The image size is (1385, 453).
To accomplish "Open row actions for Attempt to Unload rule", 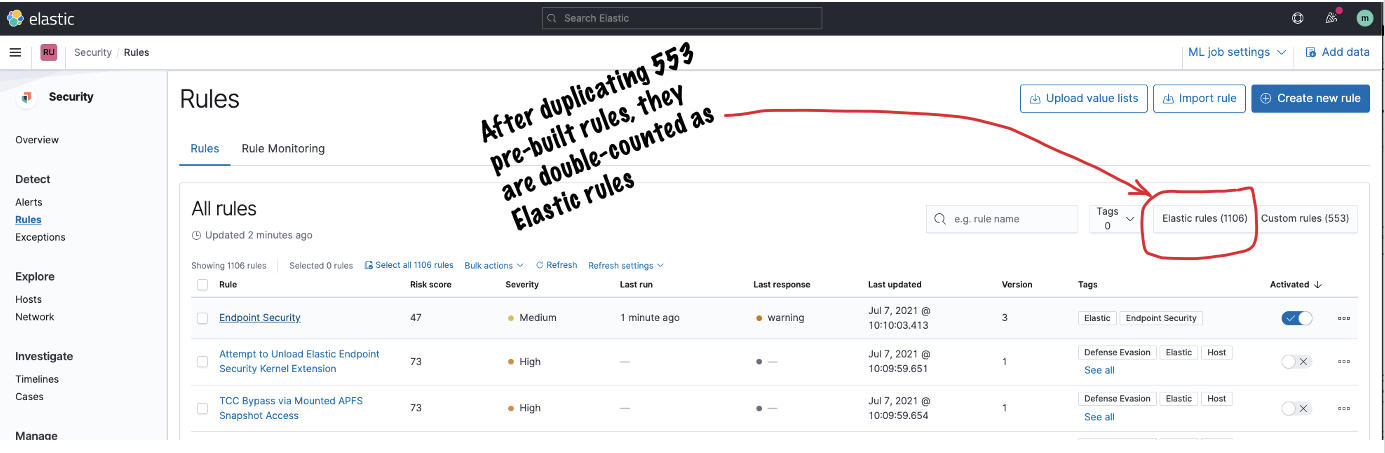I will [x=1344, y=361].
